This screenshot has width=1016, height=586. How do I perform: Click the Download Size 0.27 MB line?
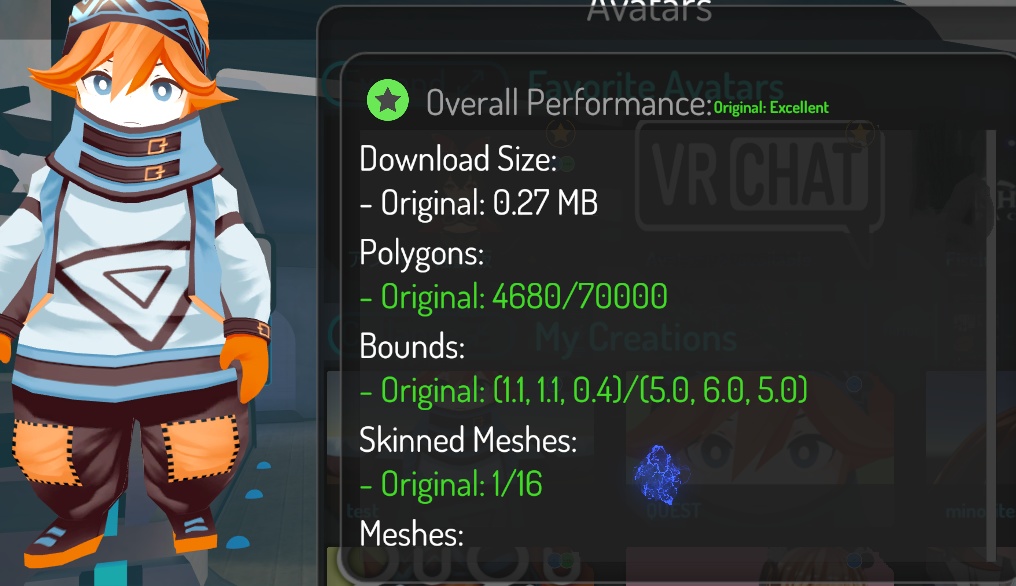pyautogui.click(x=479, y=203)
